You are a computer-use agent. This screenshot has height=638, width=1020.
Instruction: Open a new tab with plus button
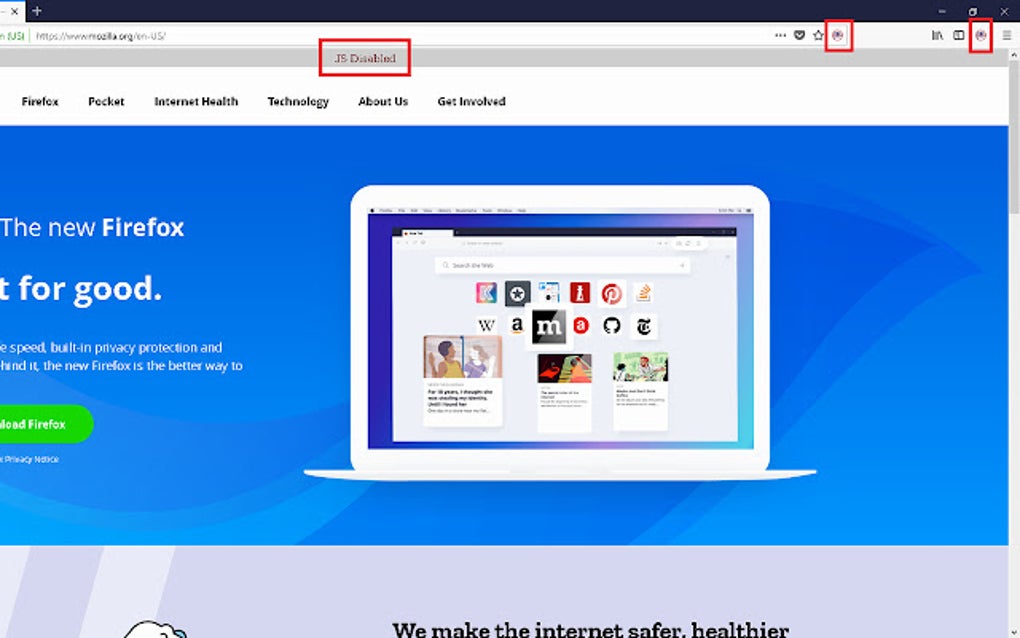(x=37, y=11)
